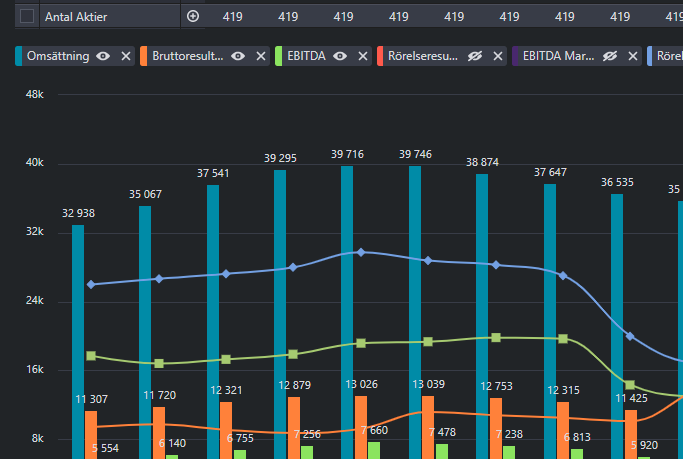This screenshot has height=459, width=683.
Task: Remove the Rörelseresultat chip
Action: [x=498, y=56]
